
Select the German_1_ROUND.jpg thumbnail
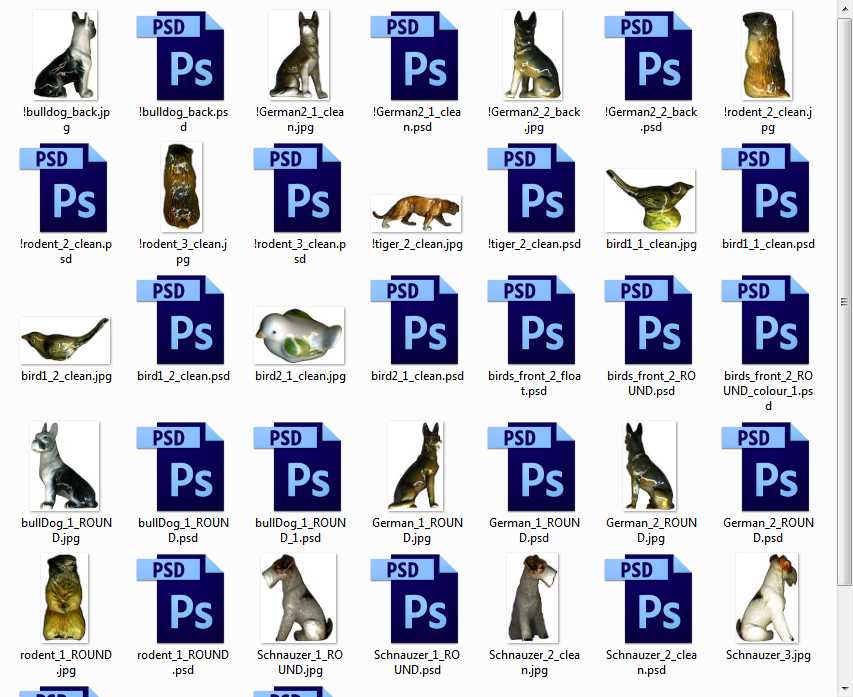417,466
